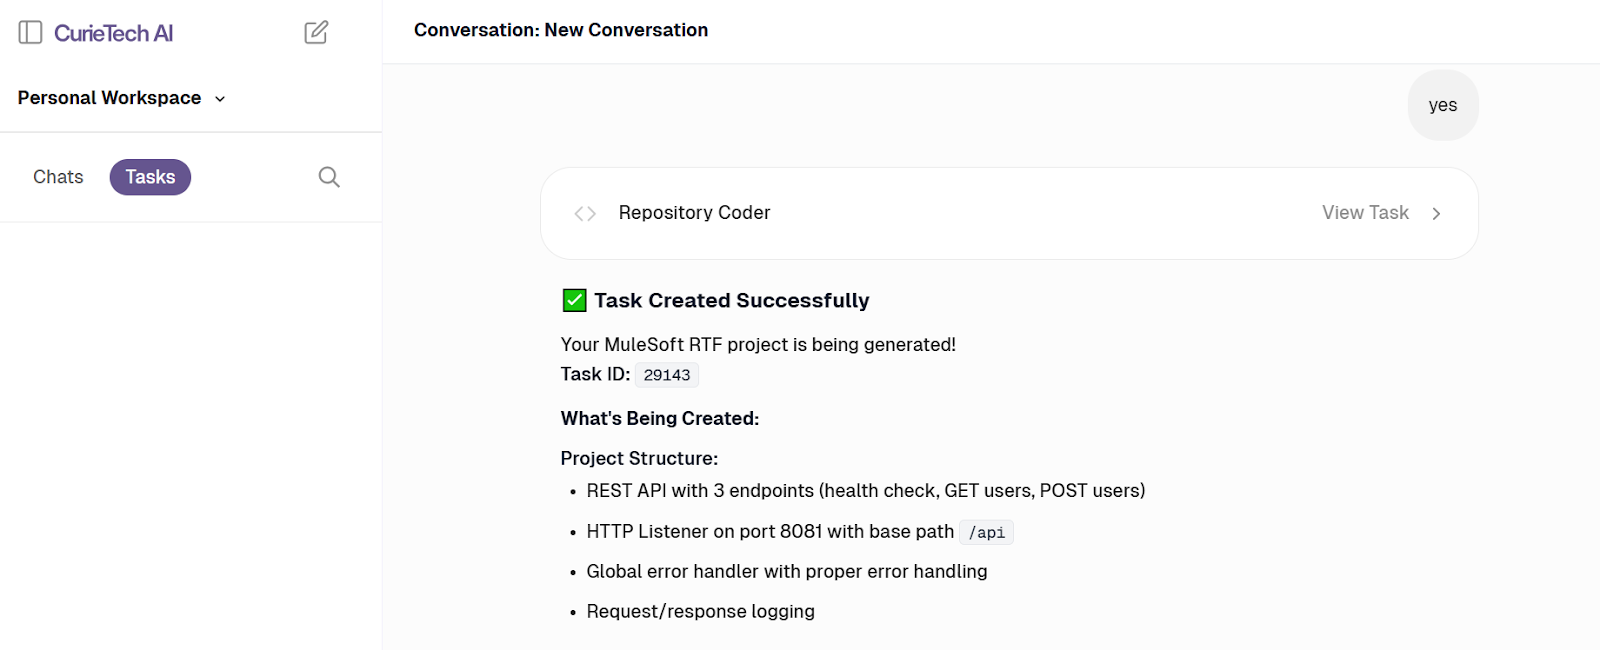Start a new conversation using the compose icon
The image size is (1600, 650).
(x=316, y=32)
